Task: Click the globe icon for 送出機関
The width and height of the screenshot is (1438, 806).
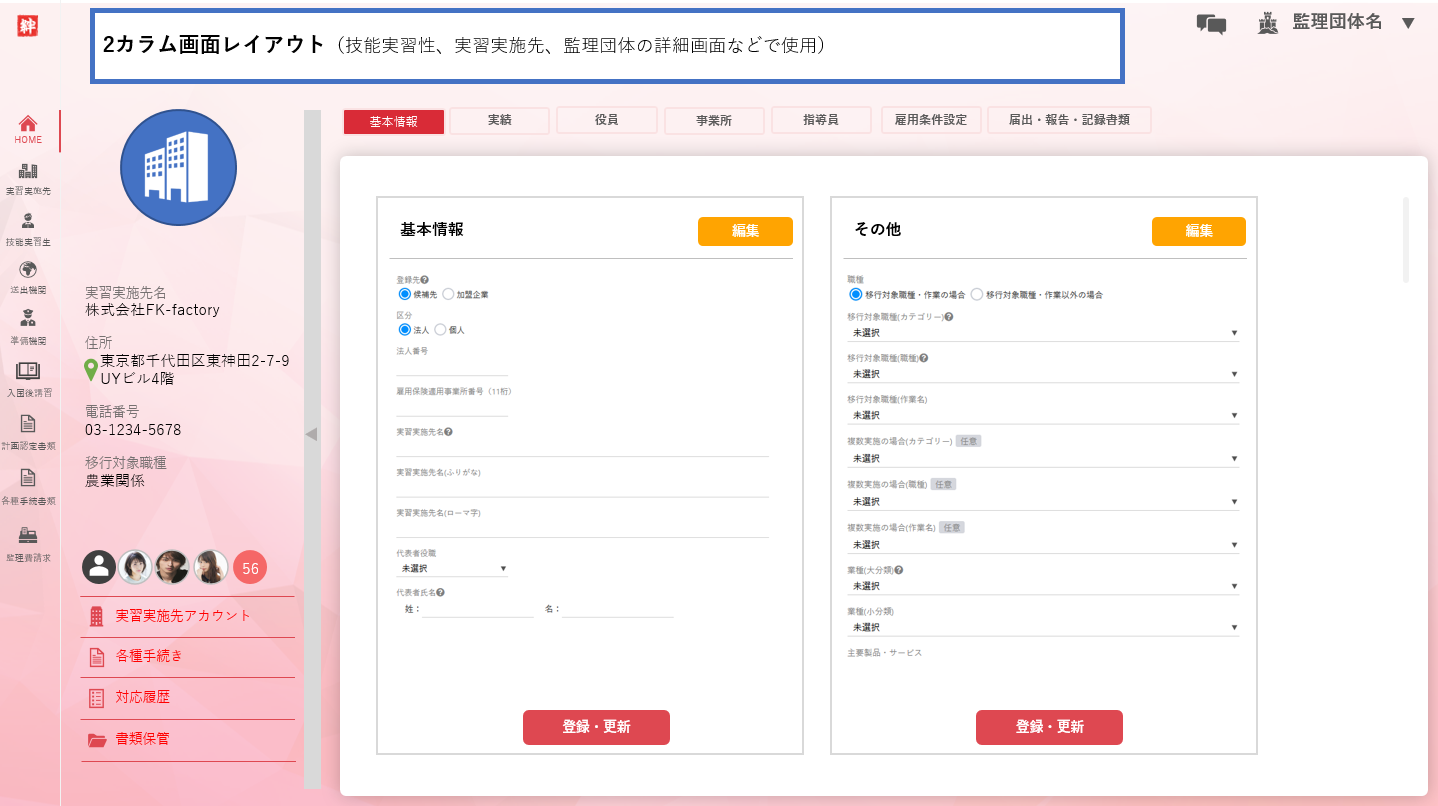Action: point(28,270)
